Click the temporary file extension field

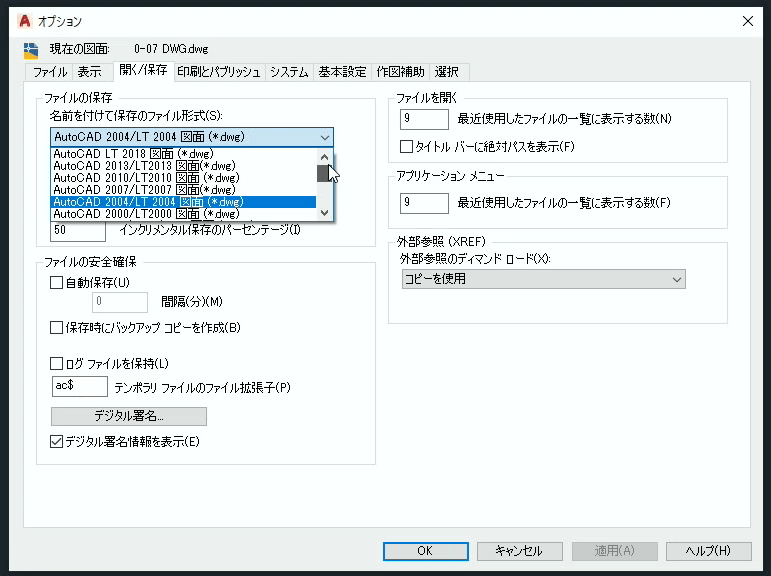80,386
